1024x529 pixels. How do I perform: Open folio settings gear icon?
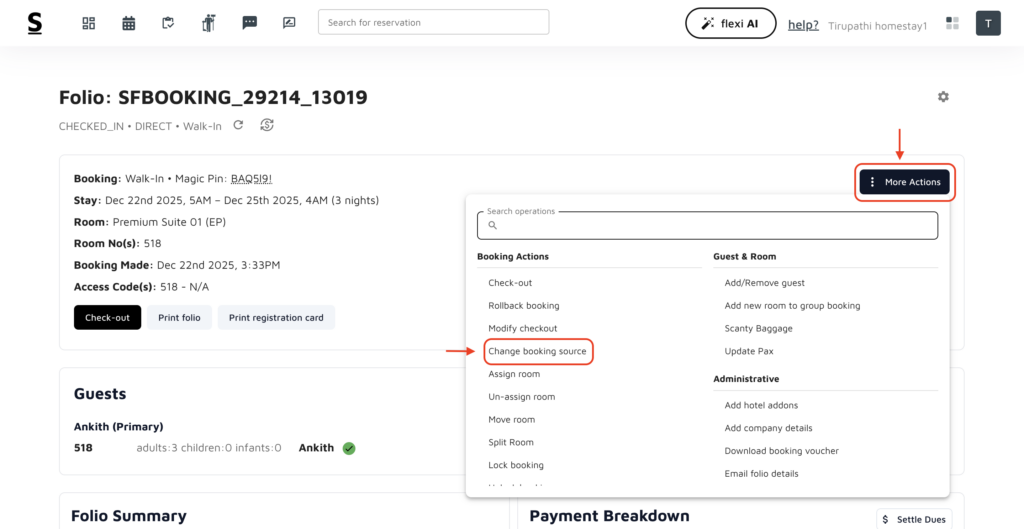[943, 97]
